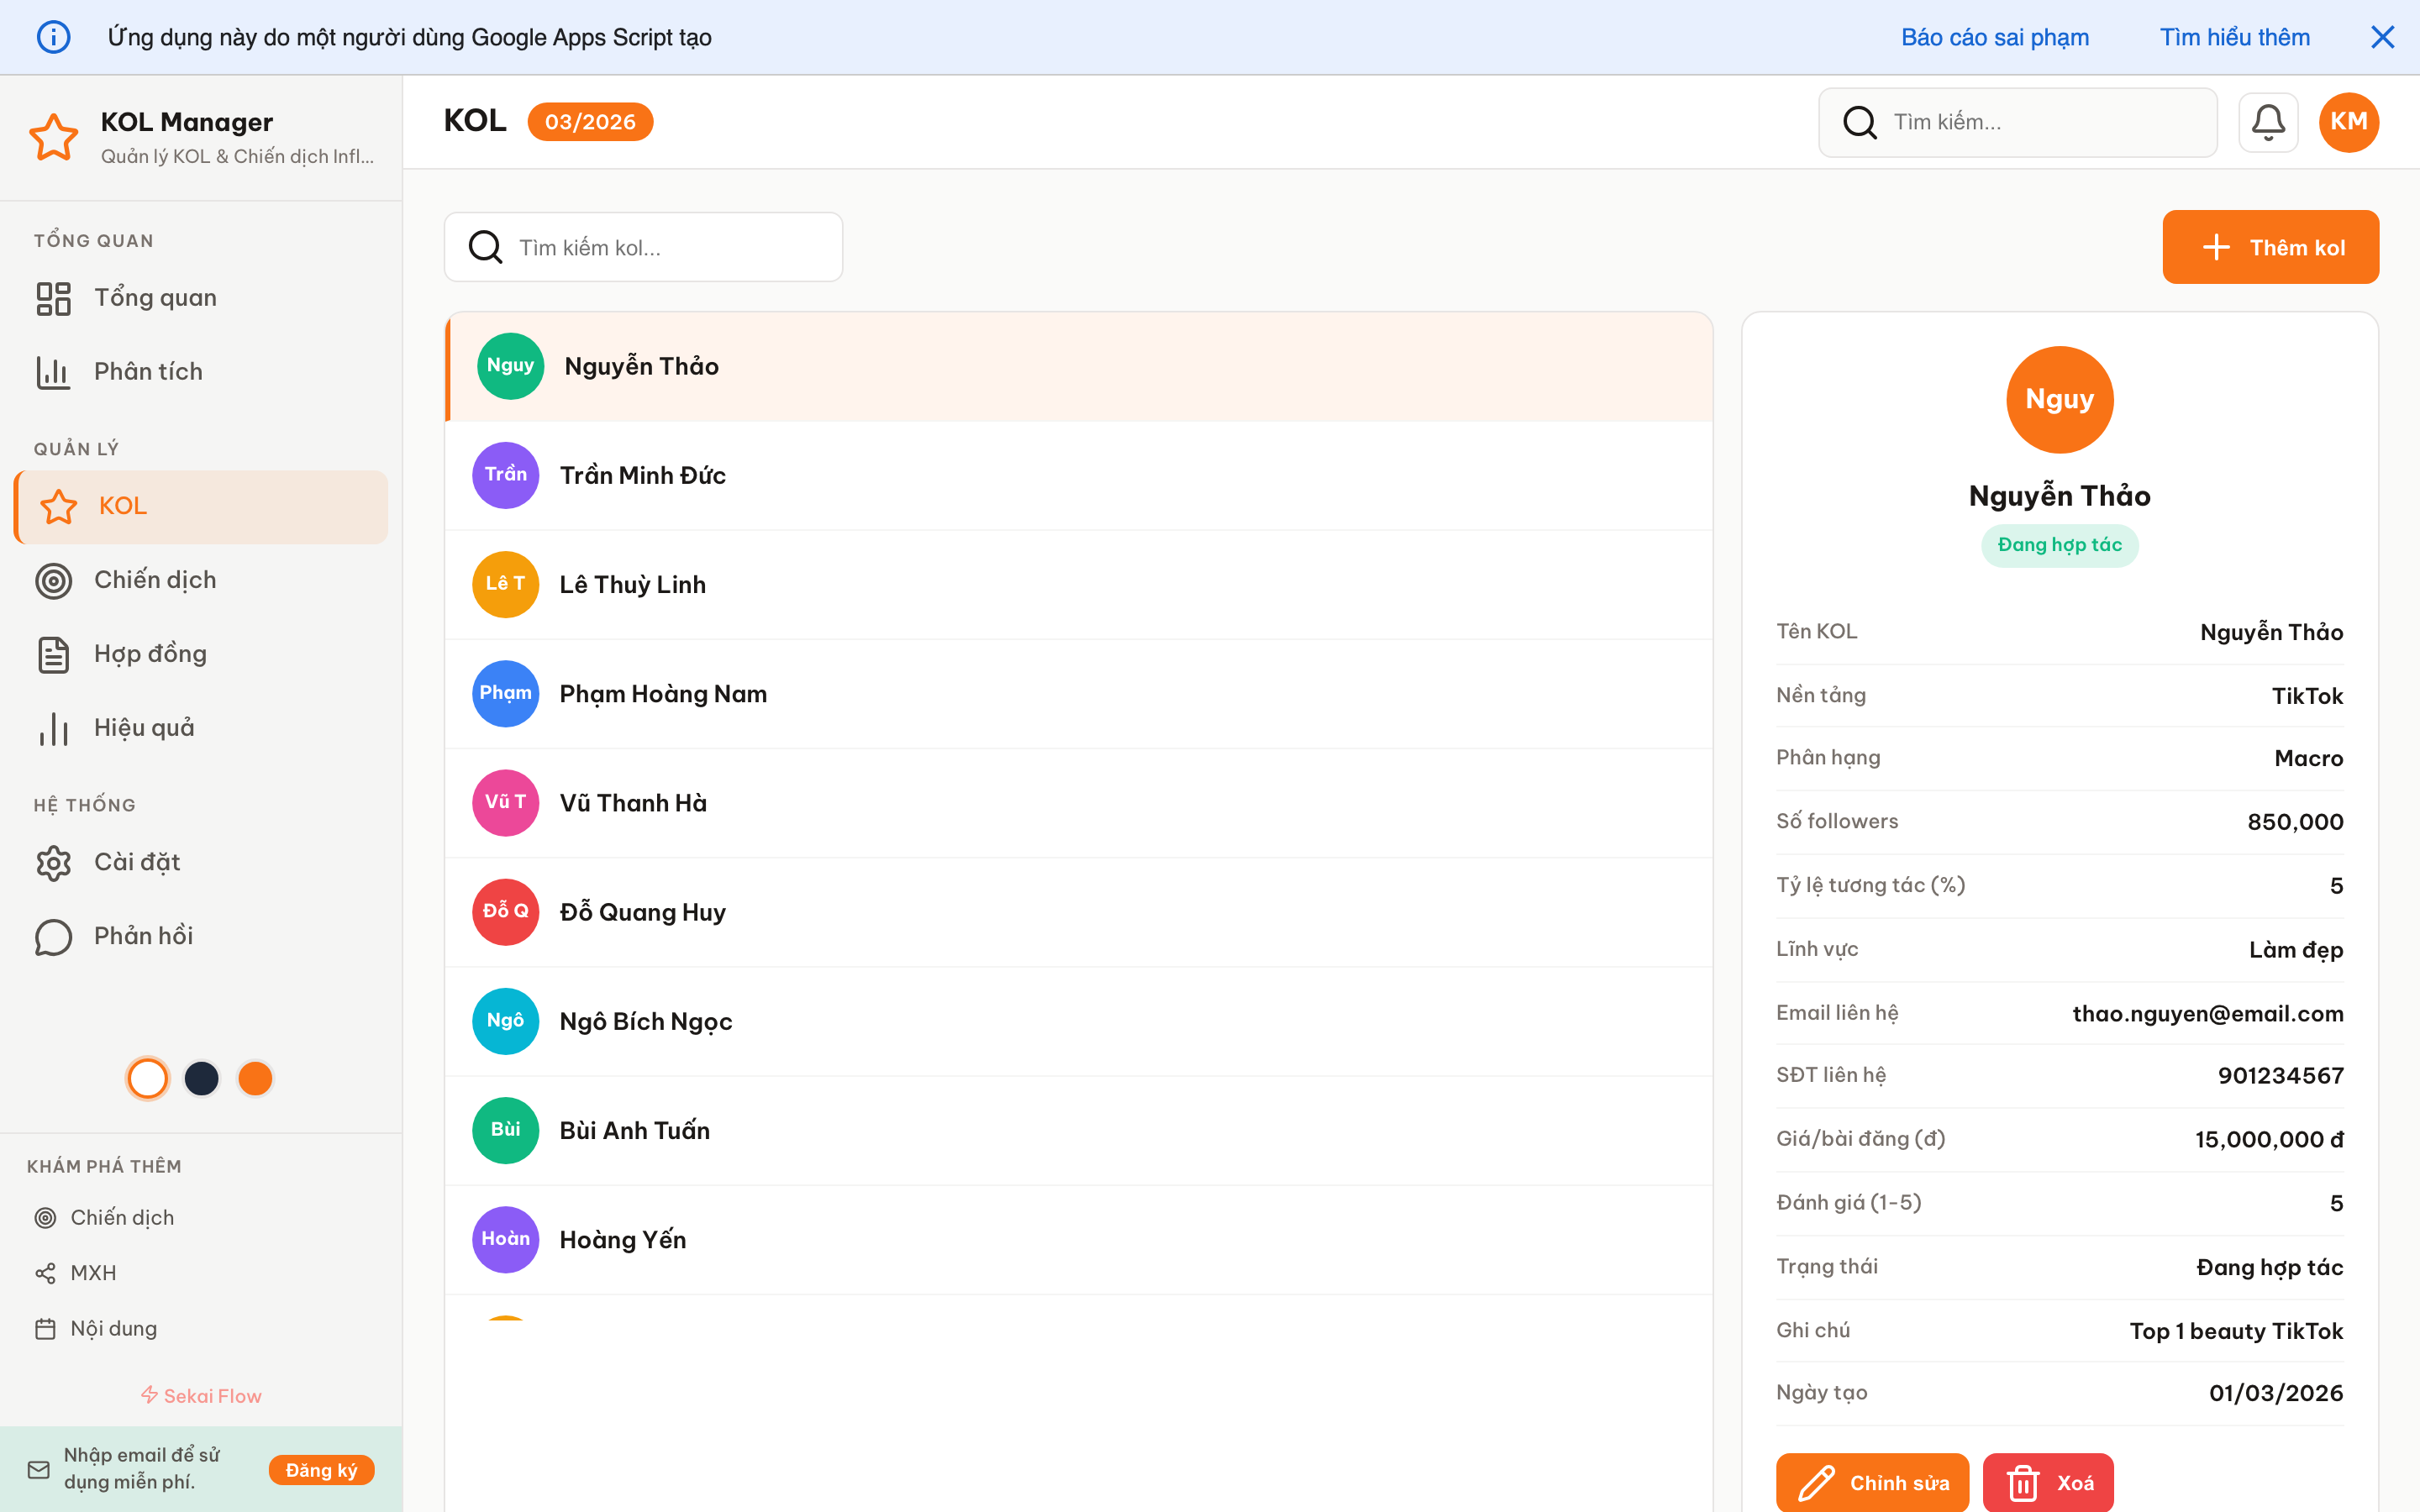Image resolution: width=2420 pixels, height=1512 pixels.
Task: Pick the orange theme color swatch
Action: pos(255,1078)
